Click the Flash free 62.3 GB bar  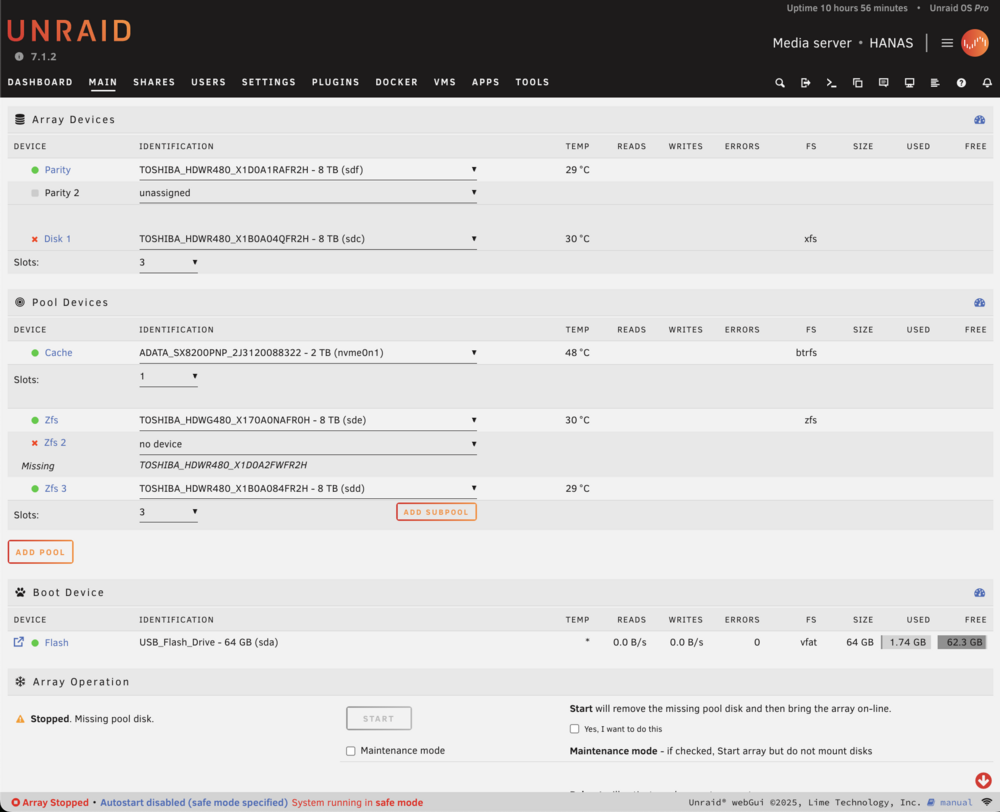tap(962, 642)
